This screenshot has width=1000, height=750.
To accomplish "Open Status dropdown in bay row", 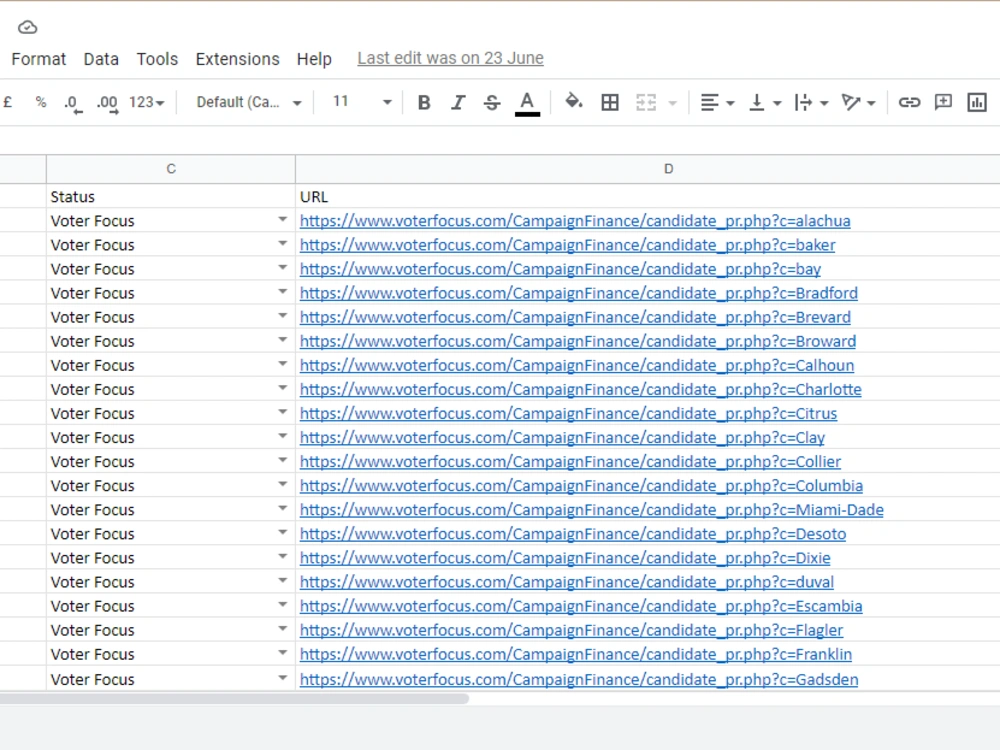I will [283, 267].
